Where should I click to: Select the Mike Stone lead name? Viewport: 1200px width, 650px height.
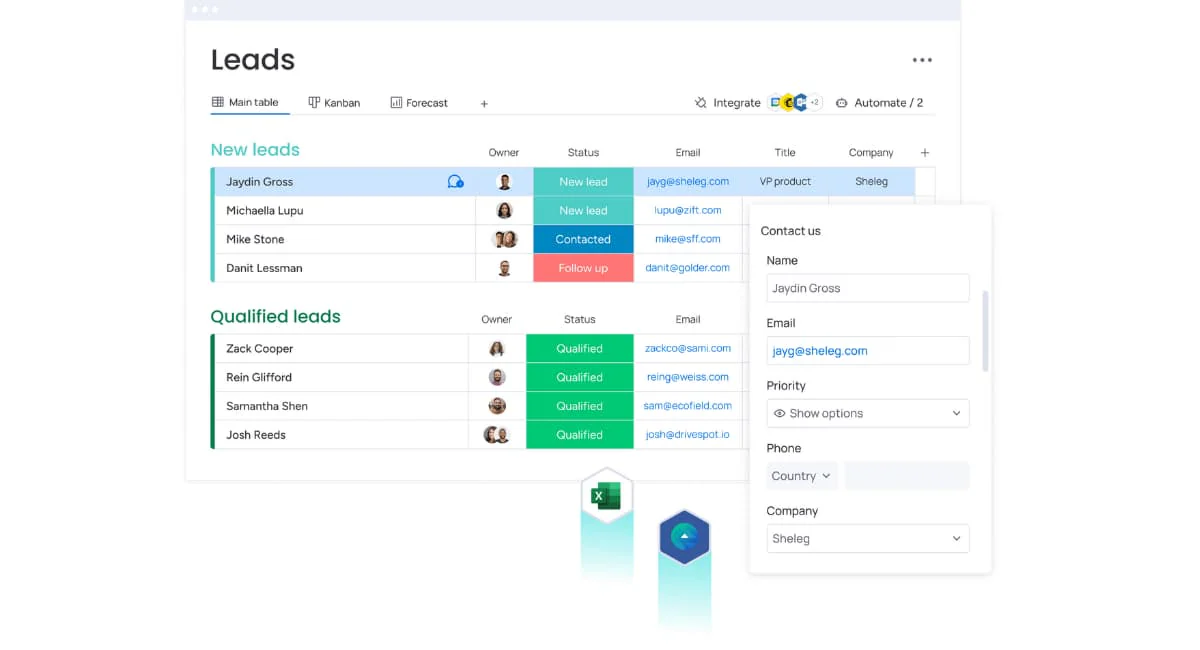(x=255, y=240)
